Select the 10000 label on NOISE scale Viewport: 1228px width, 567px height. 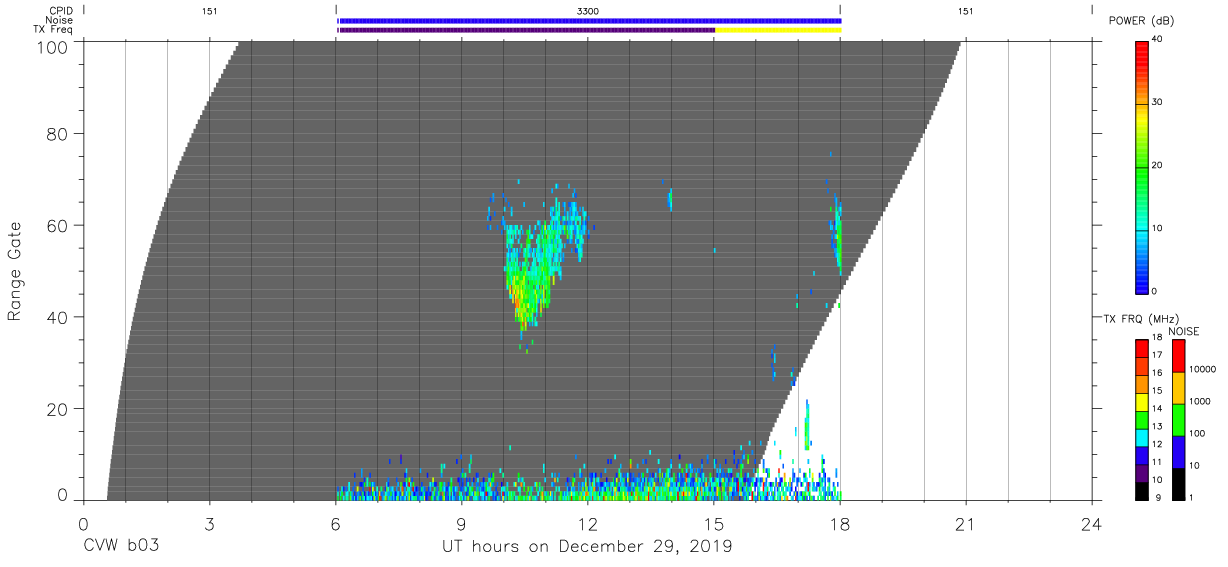1201,369
